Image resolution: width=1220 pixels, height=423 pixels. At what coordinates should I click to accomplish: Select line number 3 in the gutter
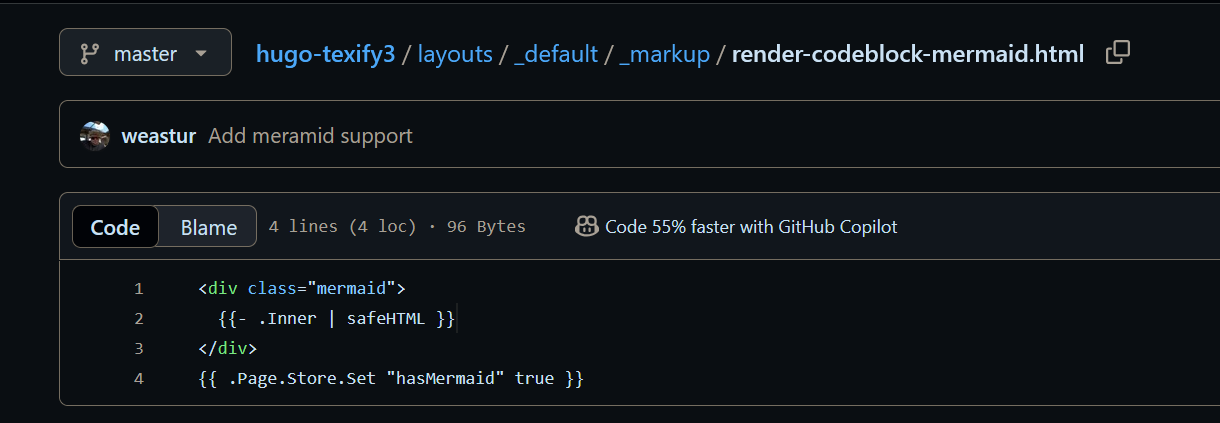[x=139, y=349]
